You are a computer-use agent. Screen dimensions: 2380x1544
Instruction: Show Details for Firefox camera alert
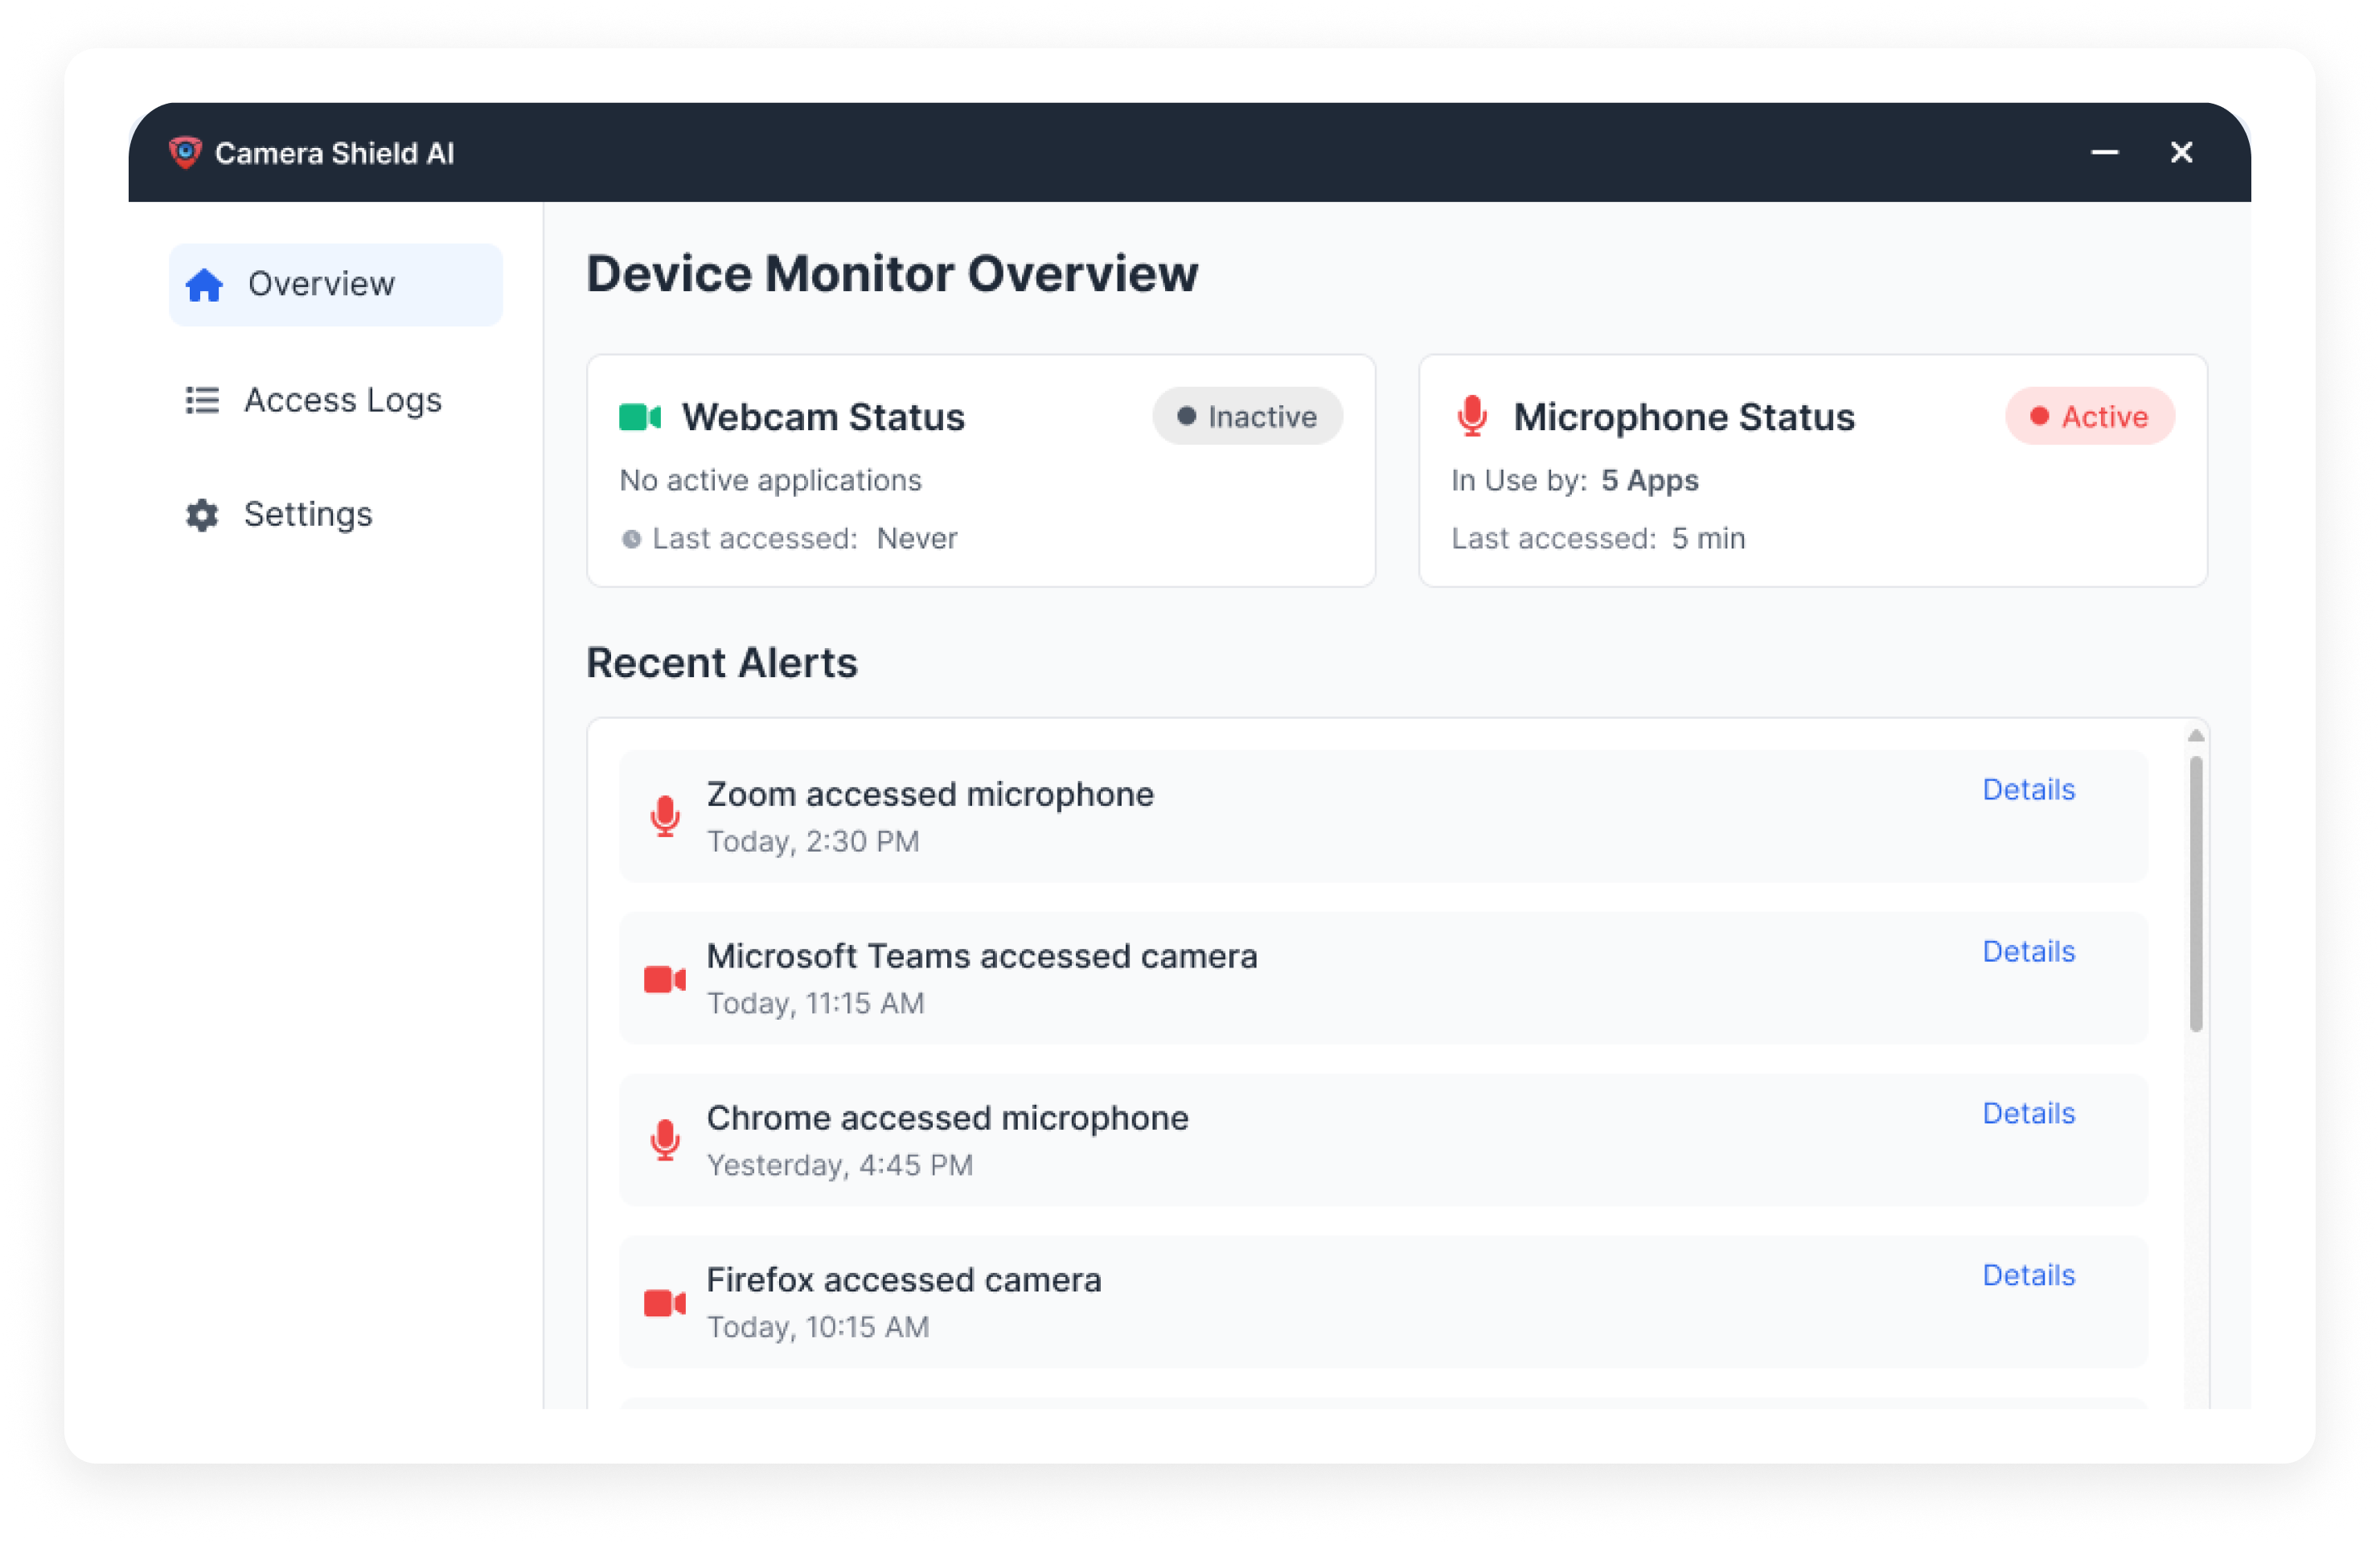(x=2028, y=1276)
